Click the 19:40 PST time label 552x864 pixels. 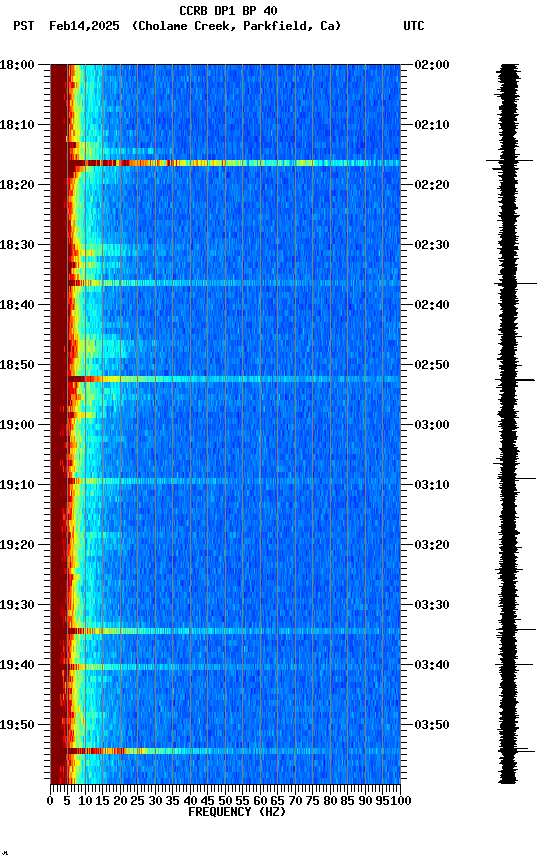pos(17,665)
